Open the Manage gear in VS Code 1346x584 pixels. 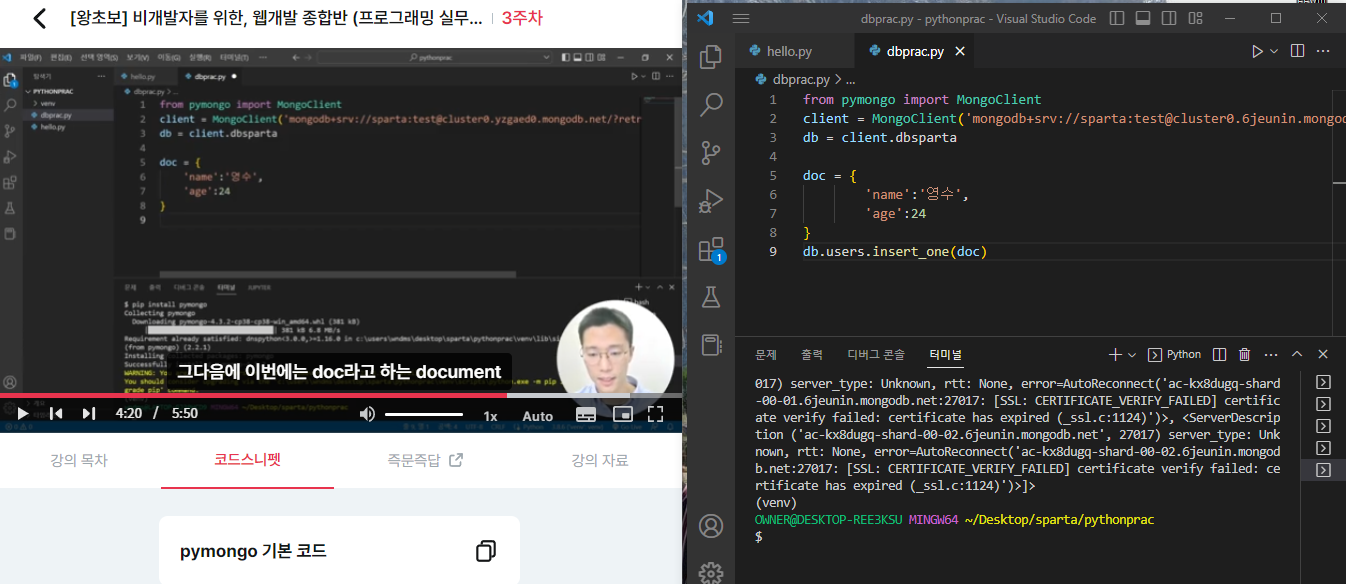tap(711, 572)
